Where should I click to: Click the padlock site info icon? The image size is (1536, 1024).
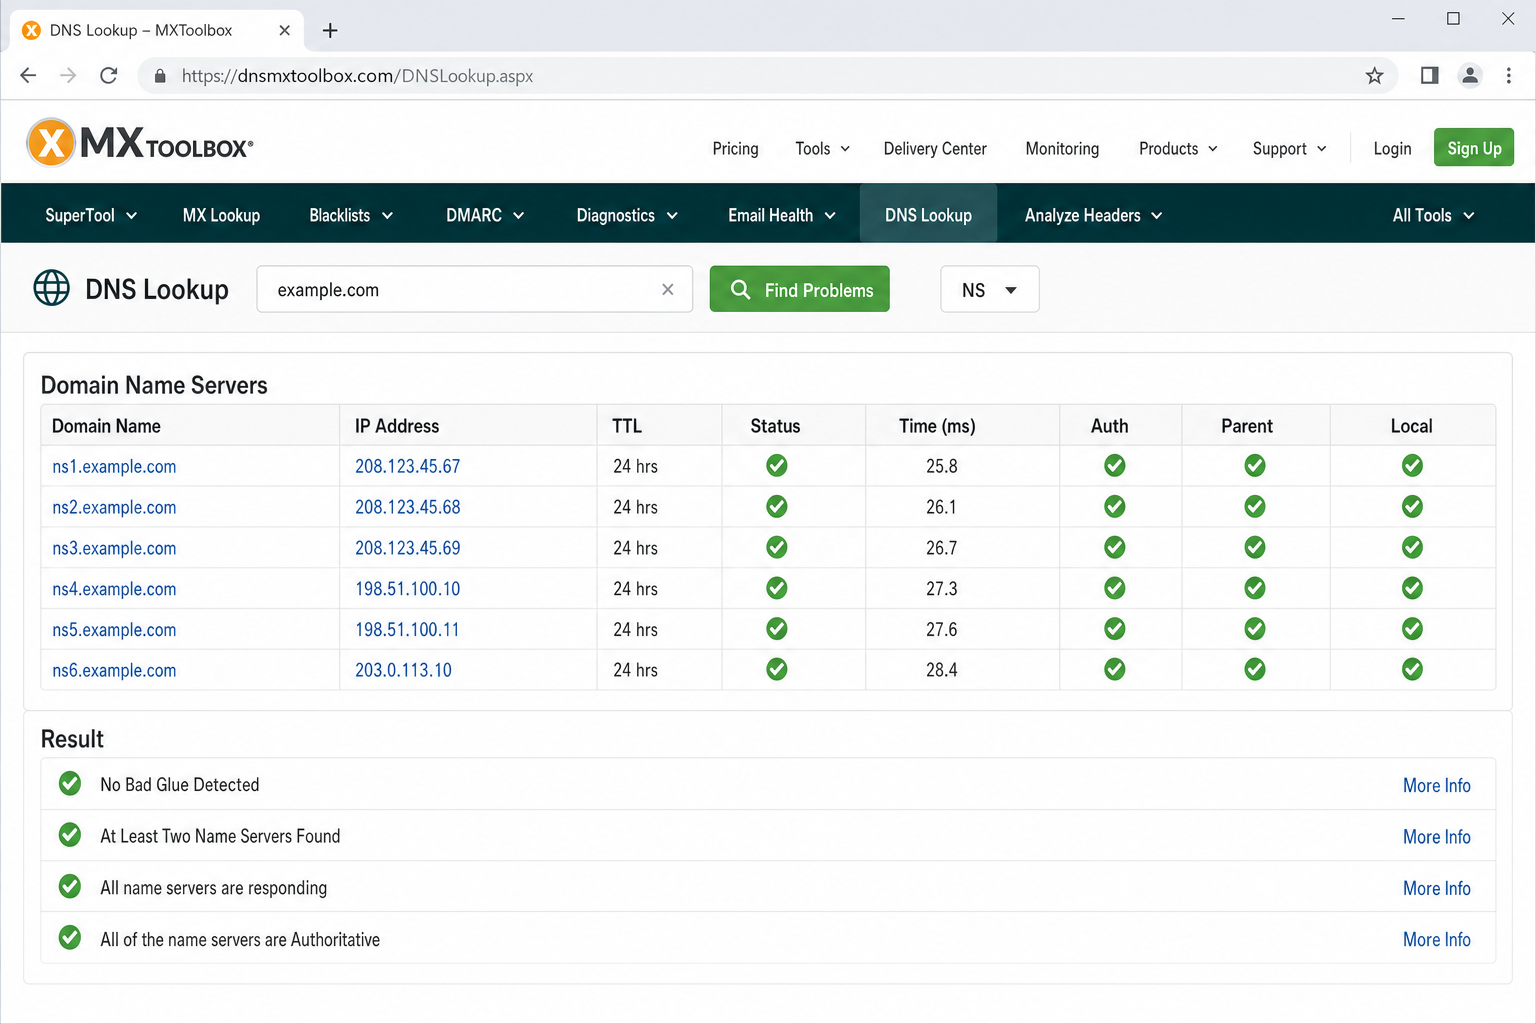tap(159, 76)
